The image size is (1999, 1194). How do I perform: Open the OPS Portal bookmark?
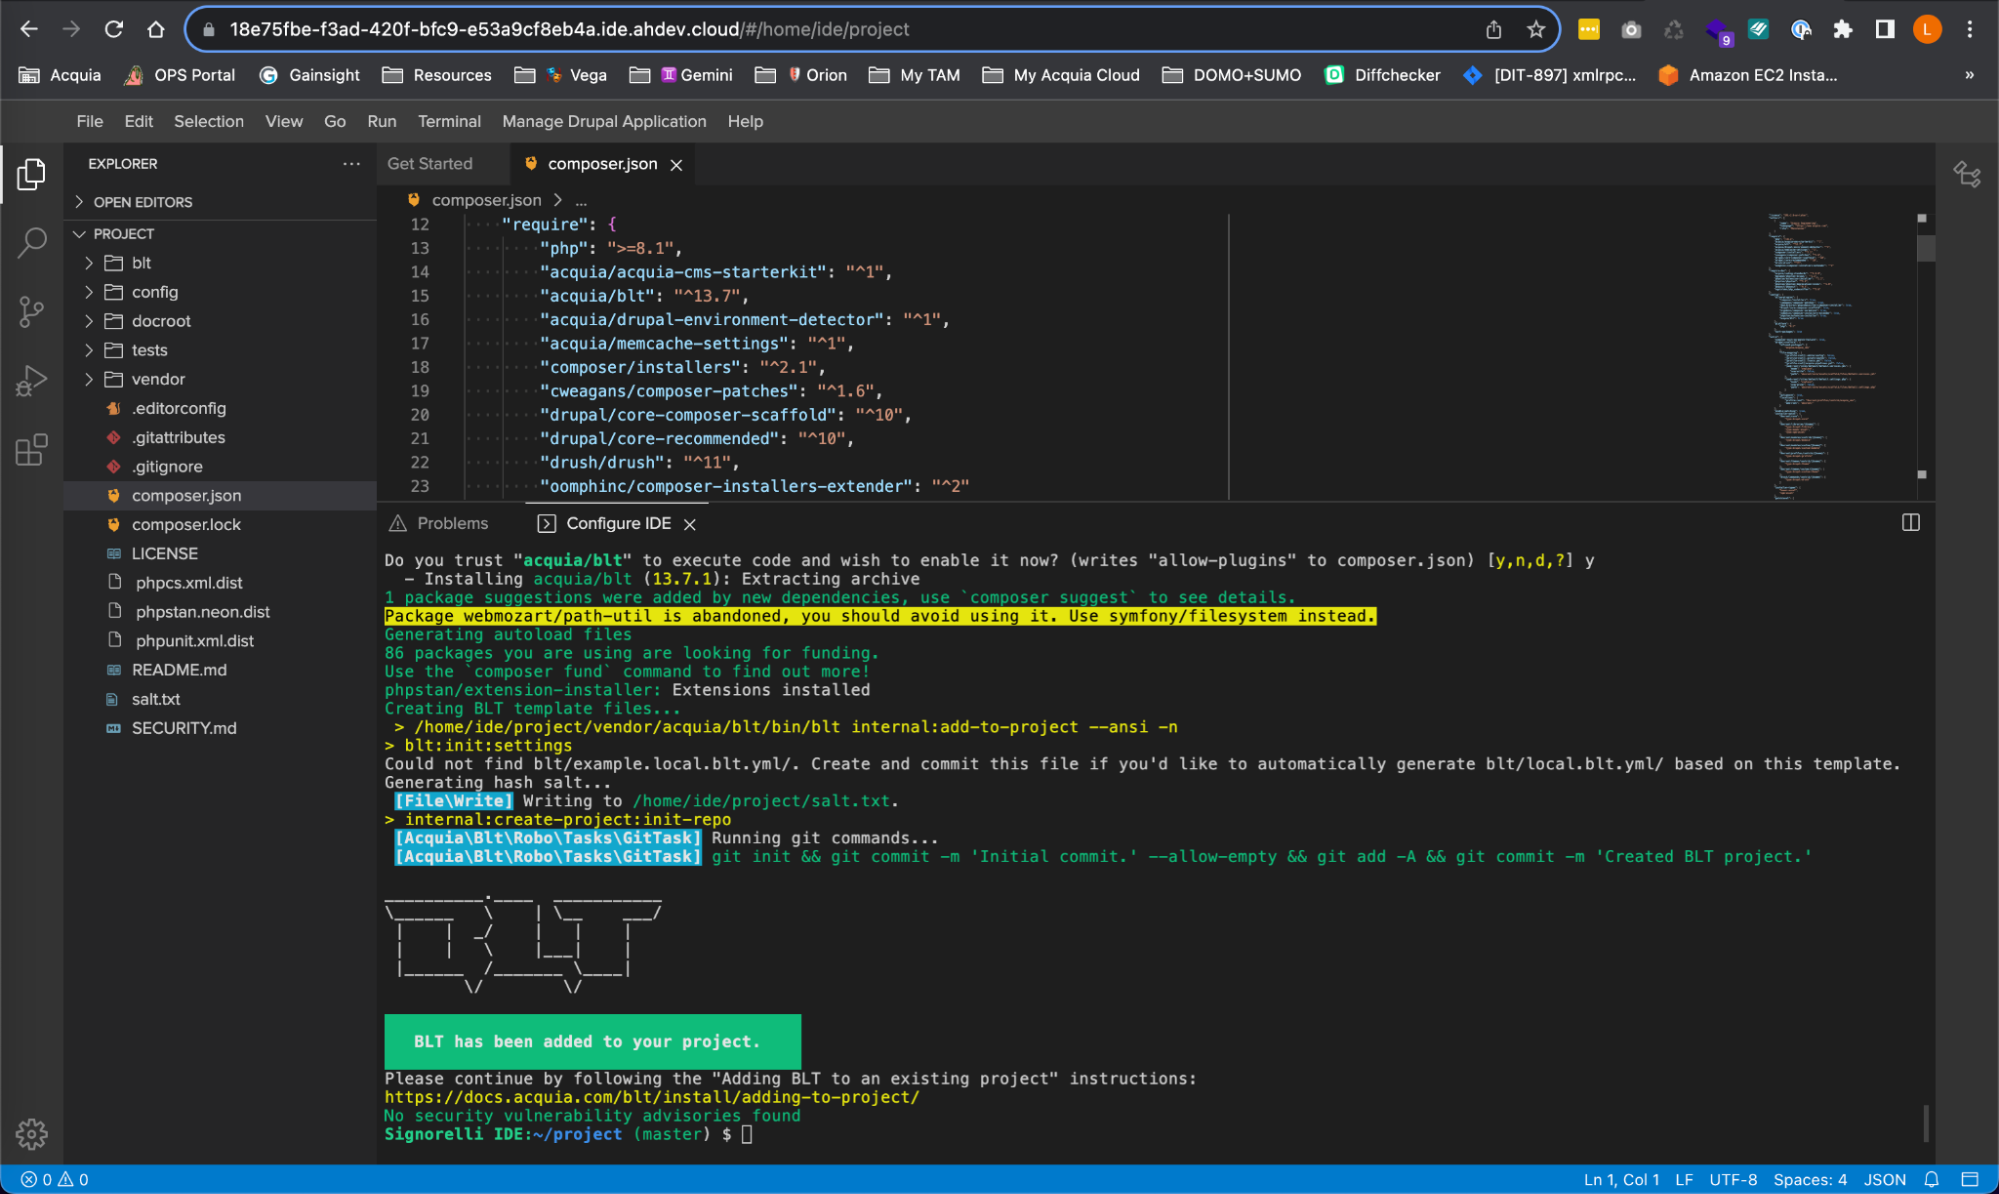tap(180, 75)
